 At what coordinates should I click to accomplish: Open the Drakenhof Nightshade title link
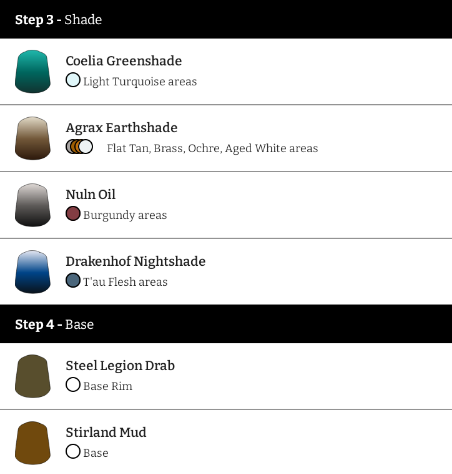[x=135, y=261]
